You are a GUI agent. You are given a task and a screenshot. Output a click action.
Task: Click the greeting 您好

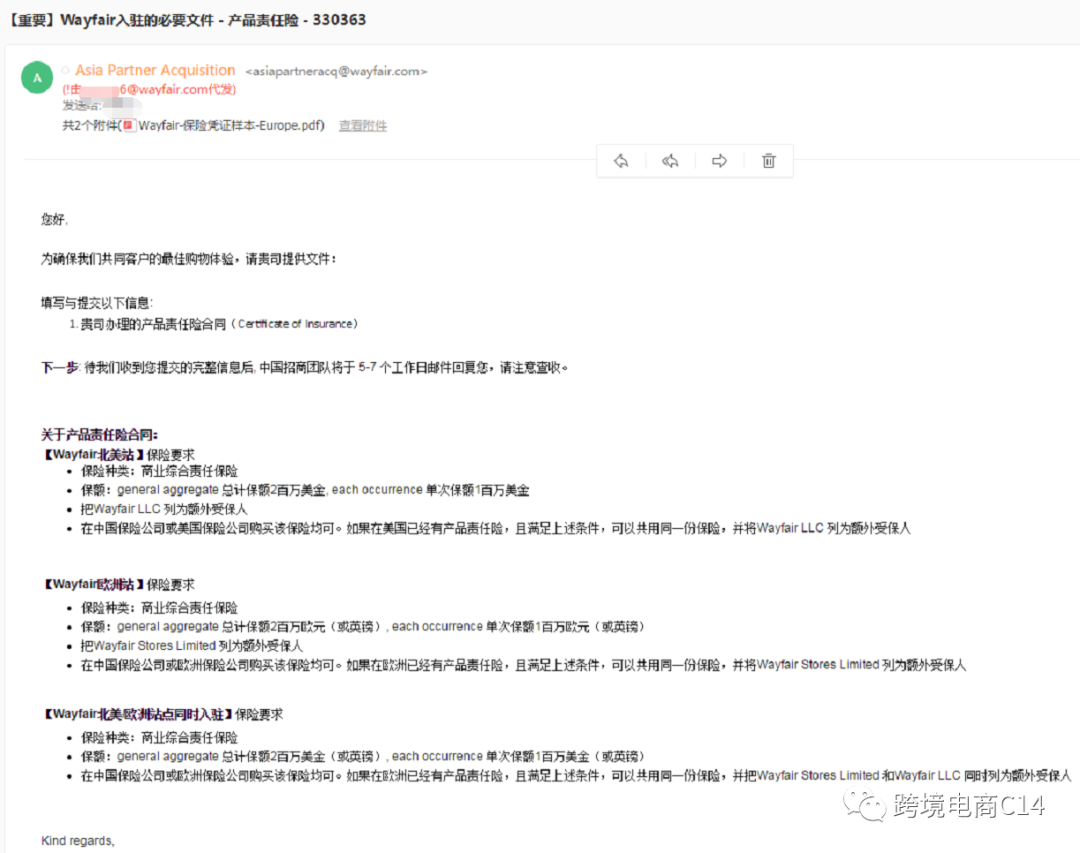[54, 219]
